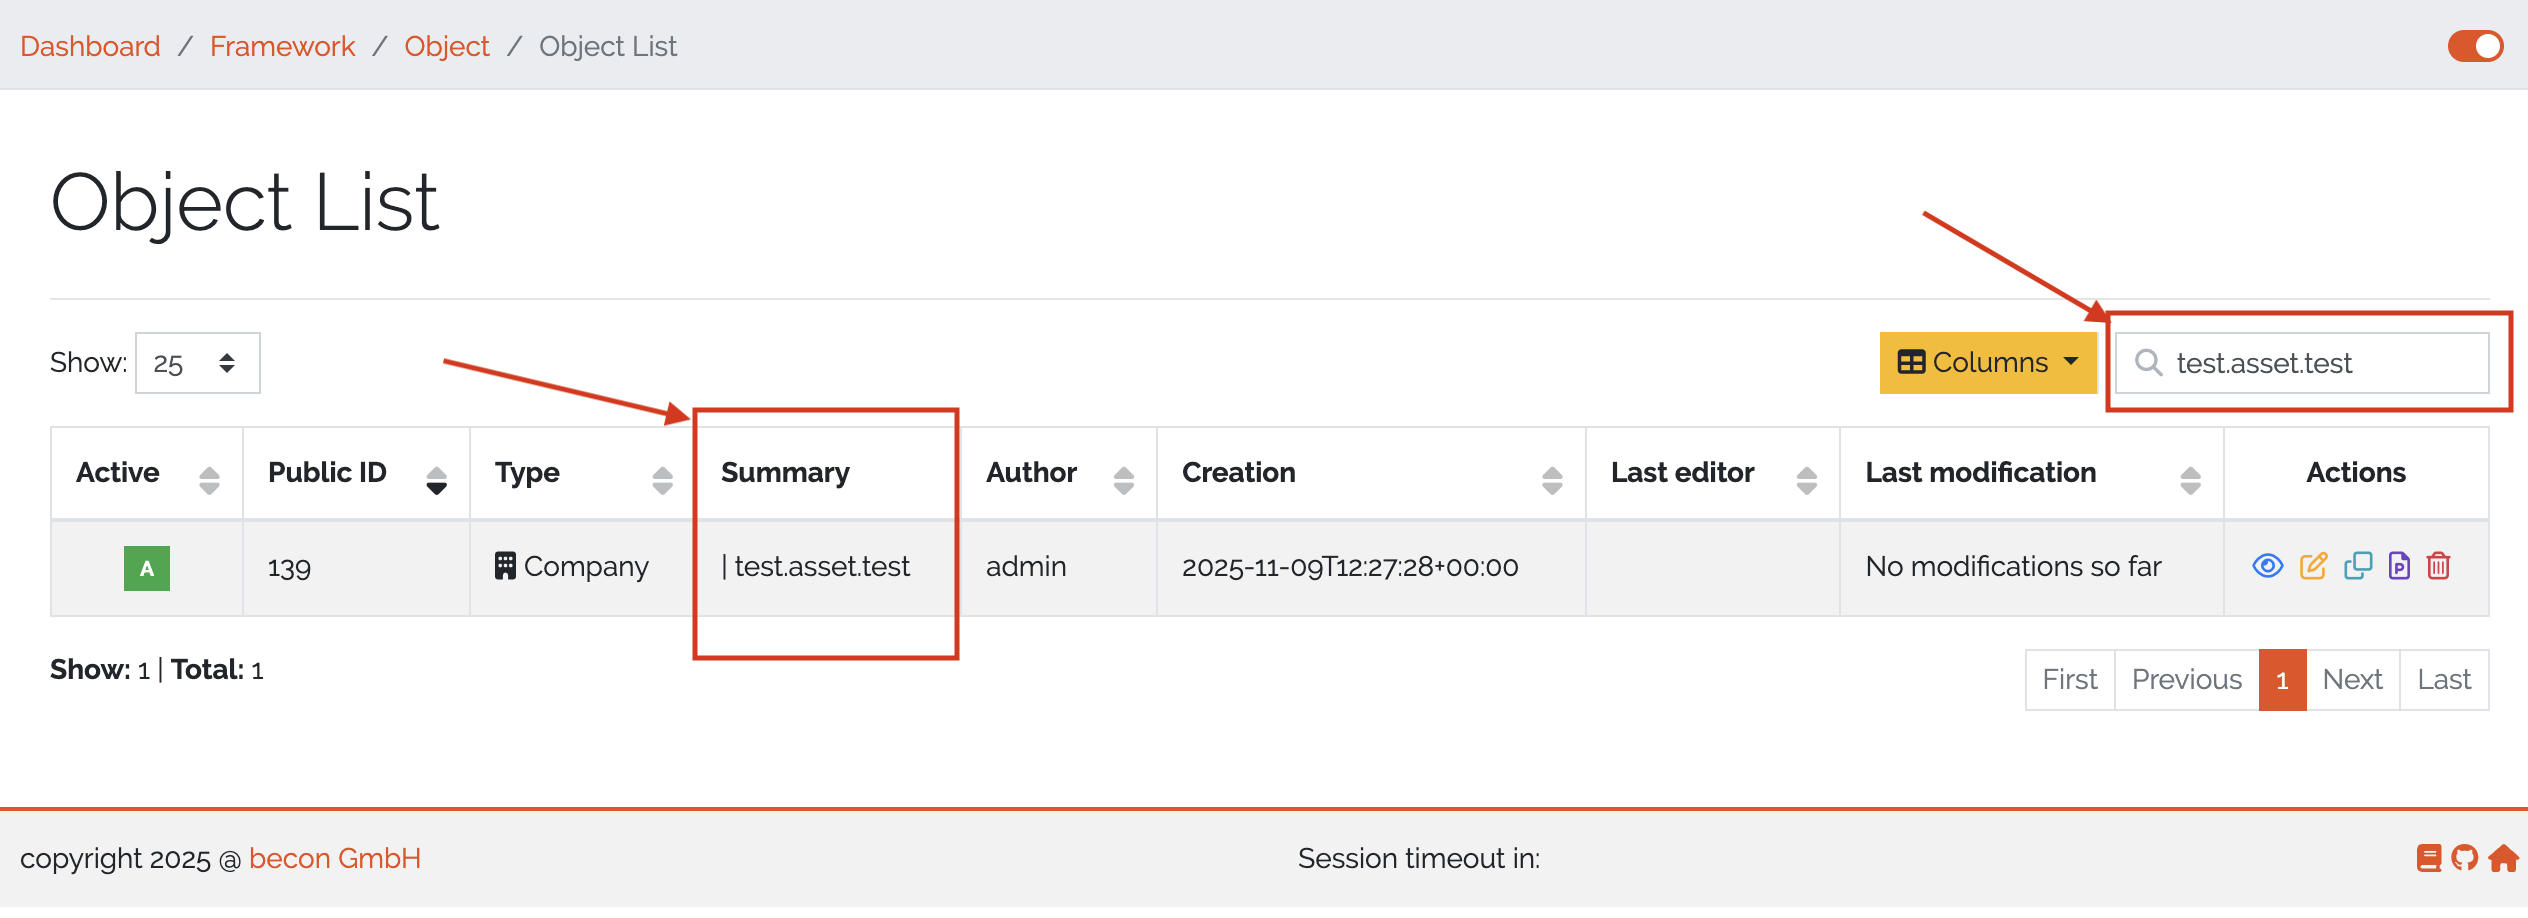Copy the object using the duplicate icon
The image size is (2528, 918).
point(2357,566)
